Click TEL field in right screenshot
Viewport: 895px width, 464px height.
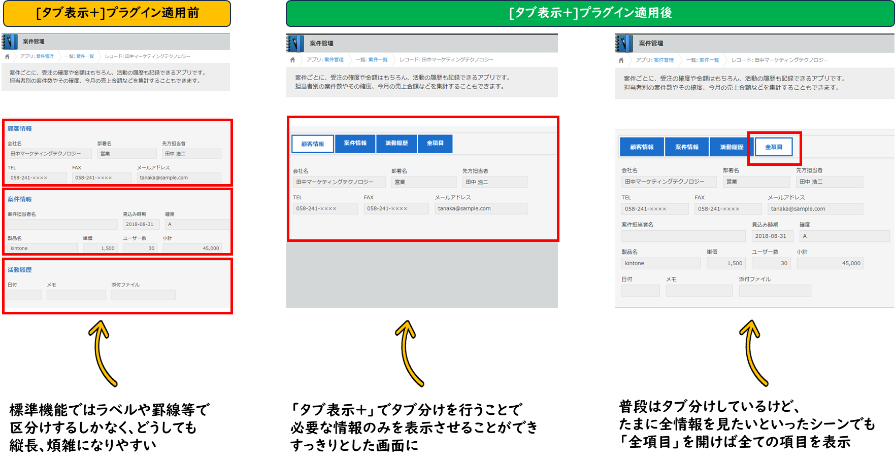pos(655,209)
